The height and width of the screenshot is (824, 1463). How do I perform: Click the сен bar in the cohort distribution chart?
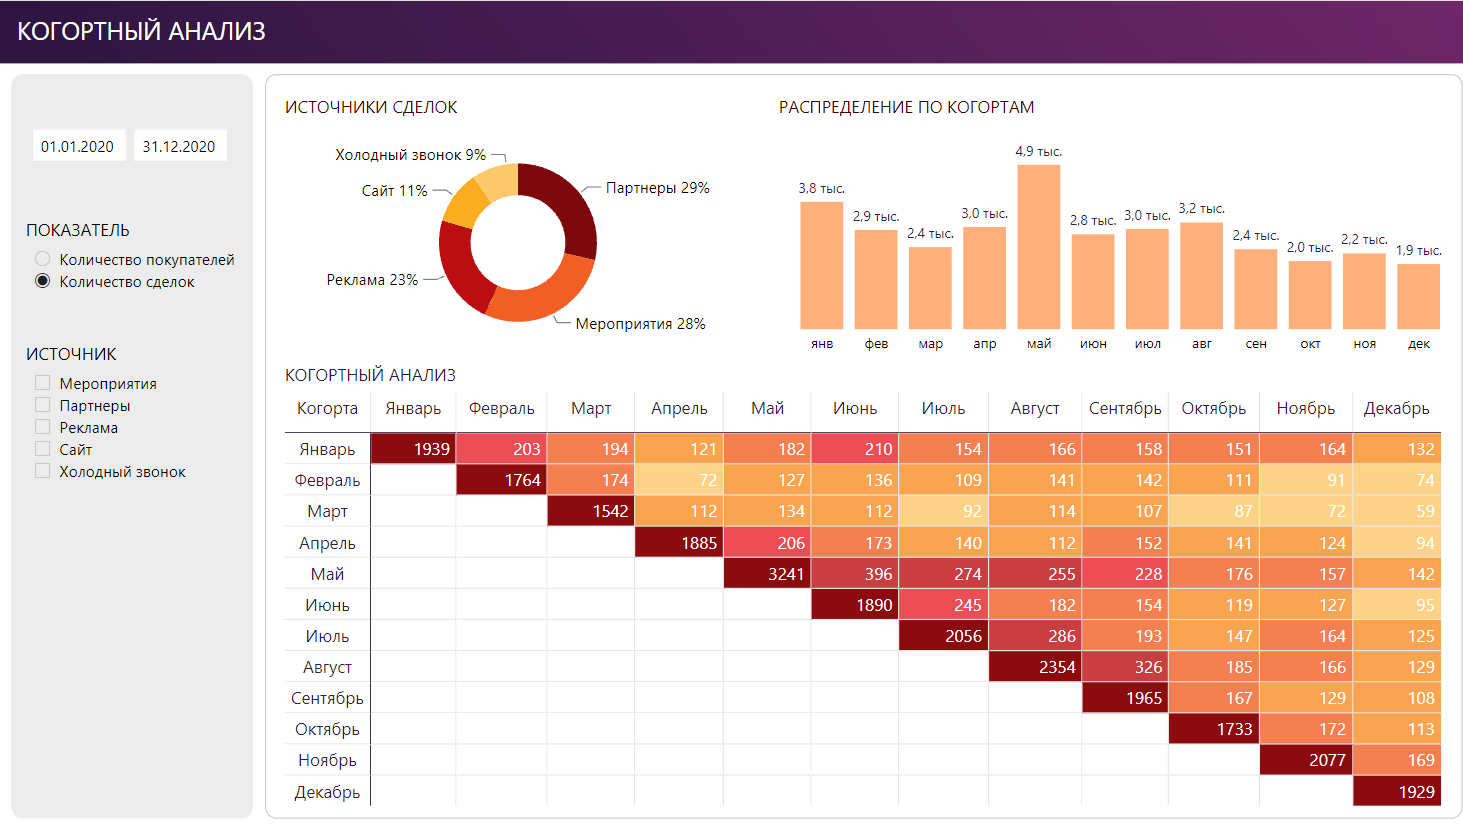click(x=1256, y=289)
